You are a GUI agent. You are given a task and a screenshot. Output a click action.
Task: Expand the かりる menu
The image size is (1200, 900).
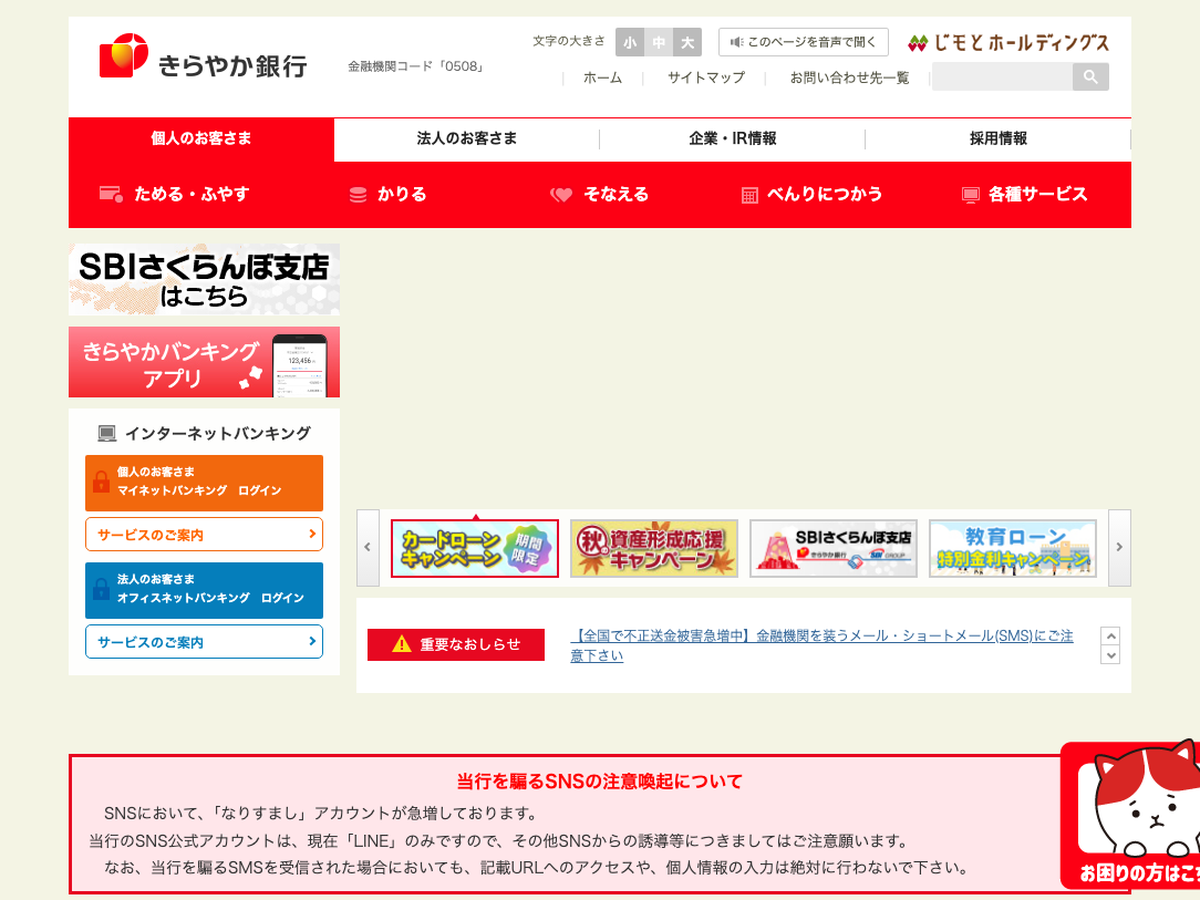tap(388, 195)
